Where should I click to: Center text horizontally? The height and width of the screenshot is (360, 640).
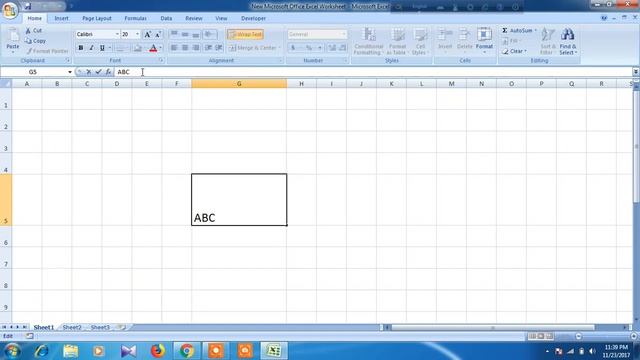point(185,48)
